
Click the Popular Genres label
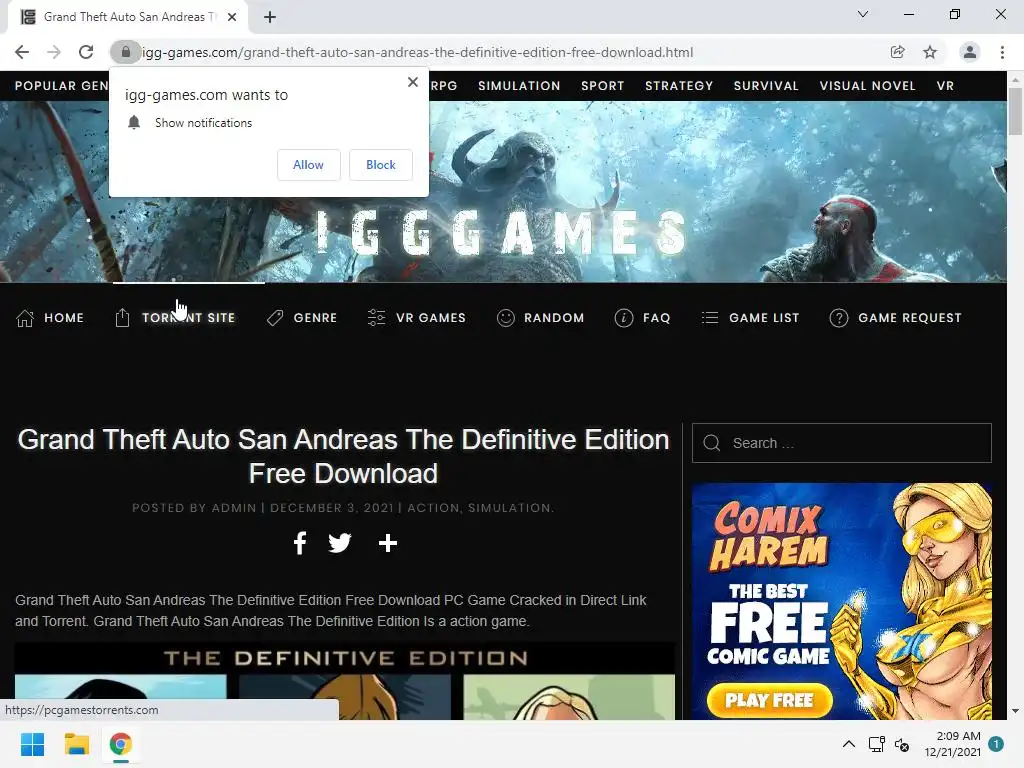(x=61, y=86)
